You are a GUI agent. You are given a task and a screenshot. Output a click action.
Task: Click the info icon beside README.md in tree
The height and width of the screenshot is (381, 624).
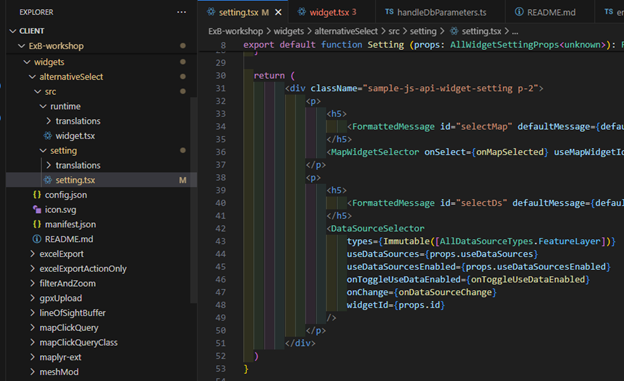[x=37, y=239]
